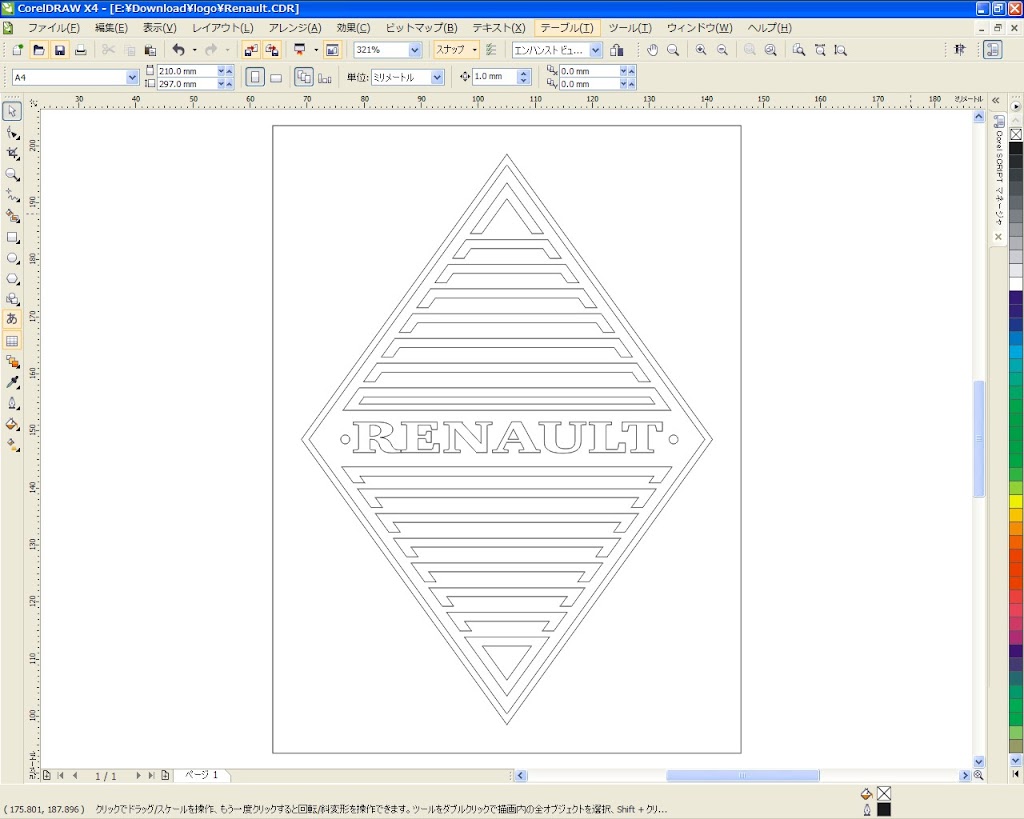Image resolution: width=1024 pixels, height=819 pixels.
Task: Collapse the docker with double chevron
Action: [x=996, y=101]
